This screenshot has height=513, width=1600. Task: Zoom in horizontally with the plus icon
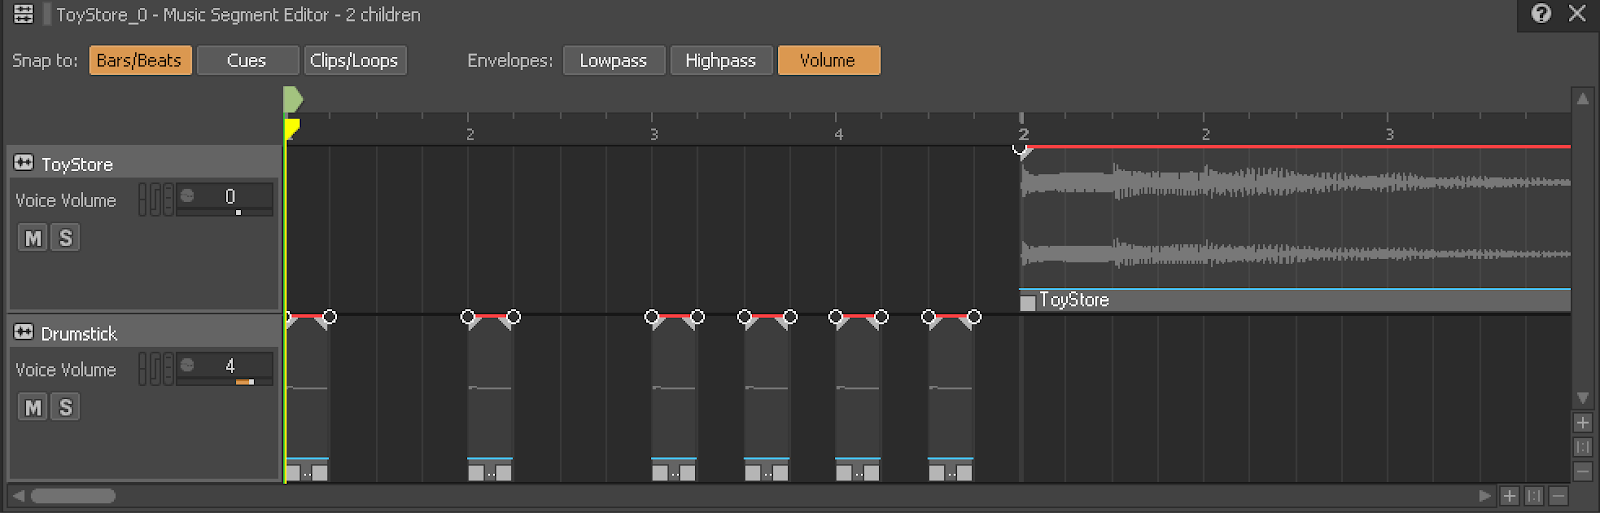1510,496
